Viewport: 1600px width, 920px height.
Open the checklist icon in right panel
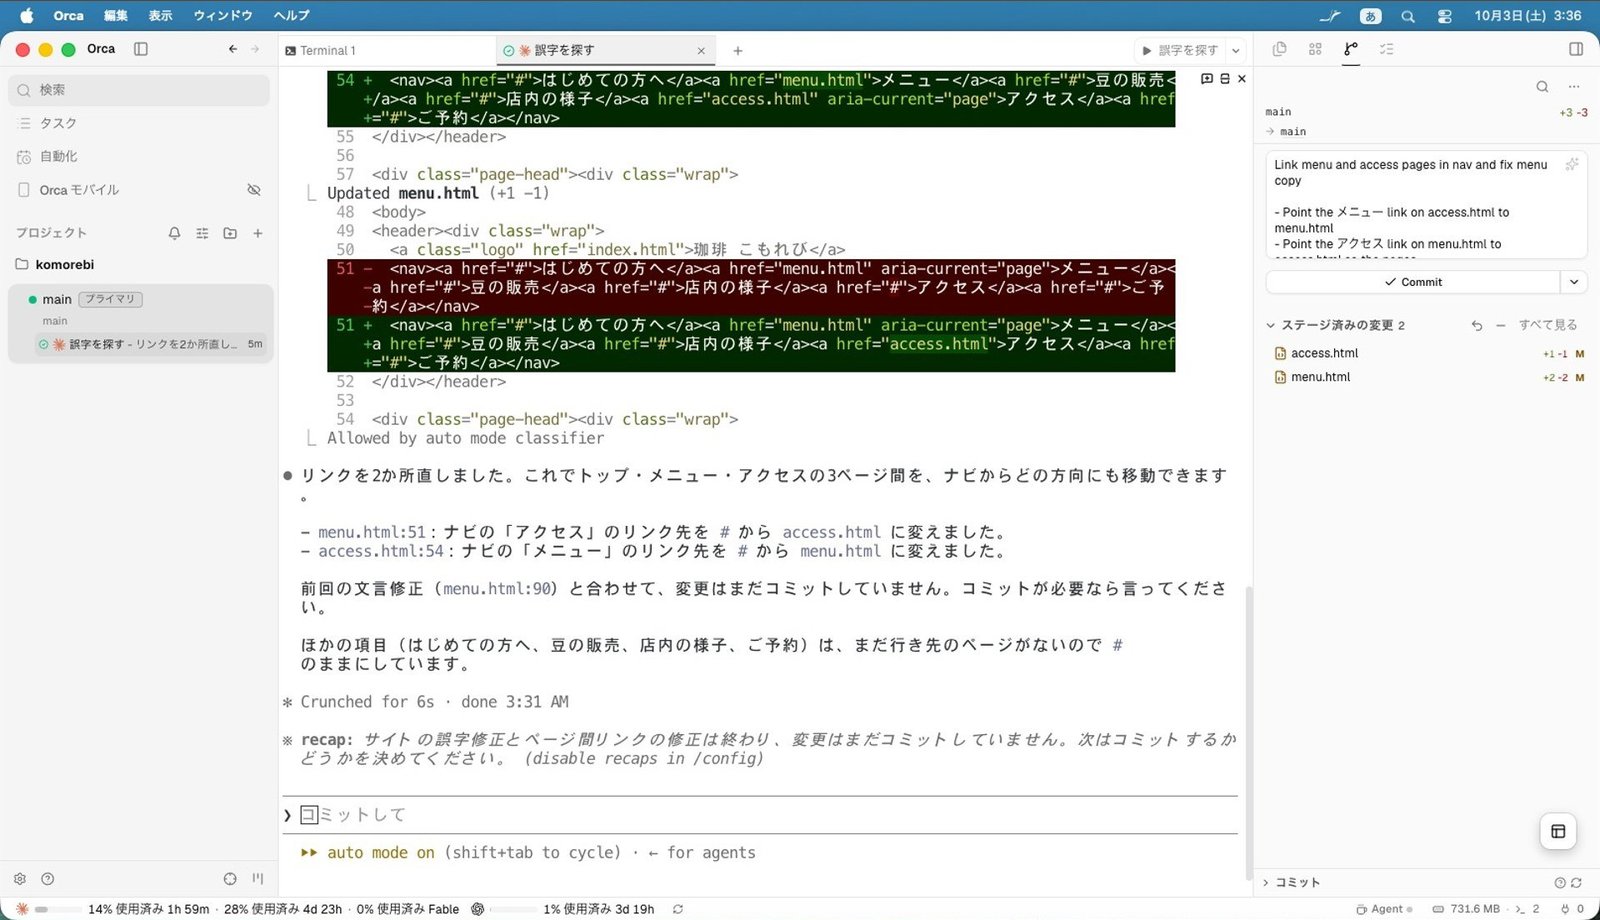pyautogui.click(x=1387, y=49)
